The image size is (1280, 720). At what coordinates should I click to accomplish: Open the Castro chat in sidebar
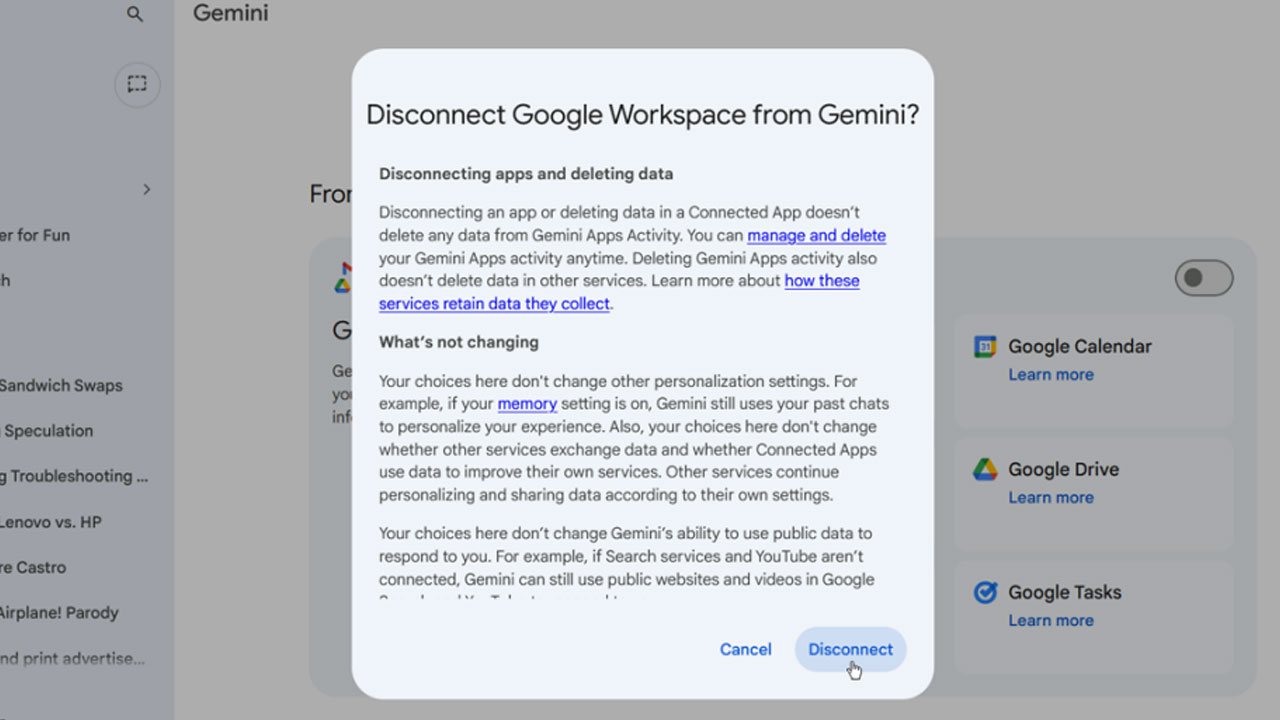[33, 568]
